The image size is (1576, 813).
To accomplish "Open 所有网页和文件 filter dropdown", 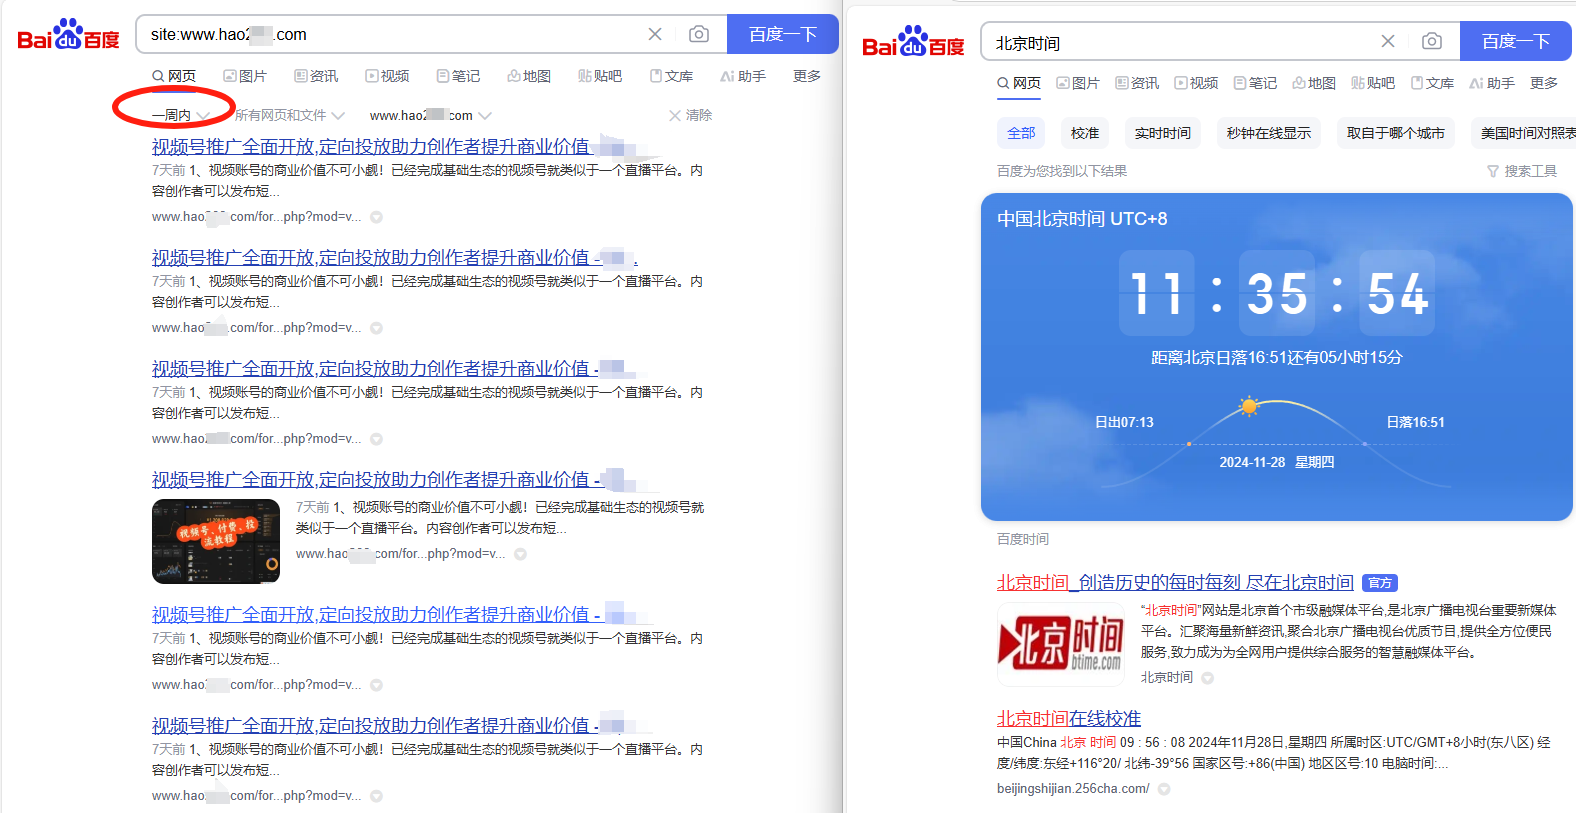I will tap(289, 116).
